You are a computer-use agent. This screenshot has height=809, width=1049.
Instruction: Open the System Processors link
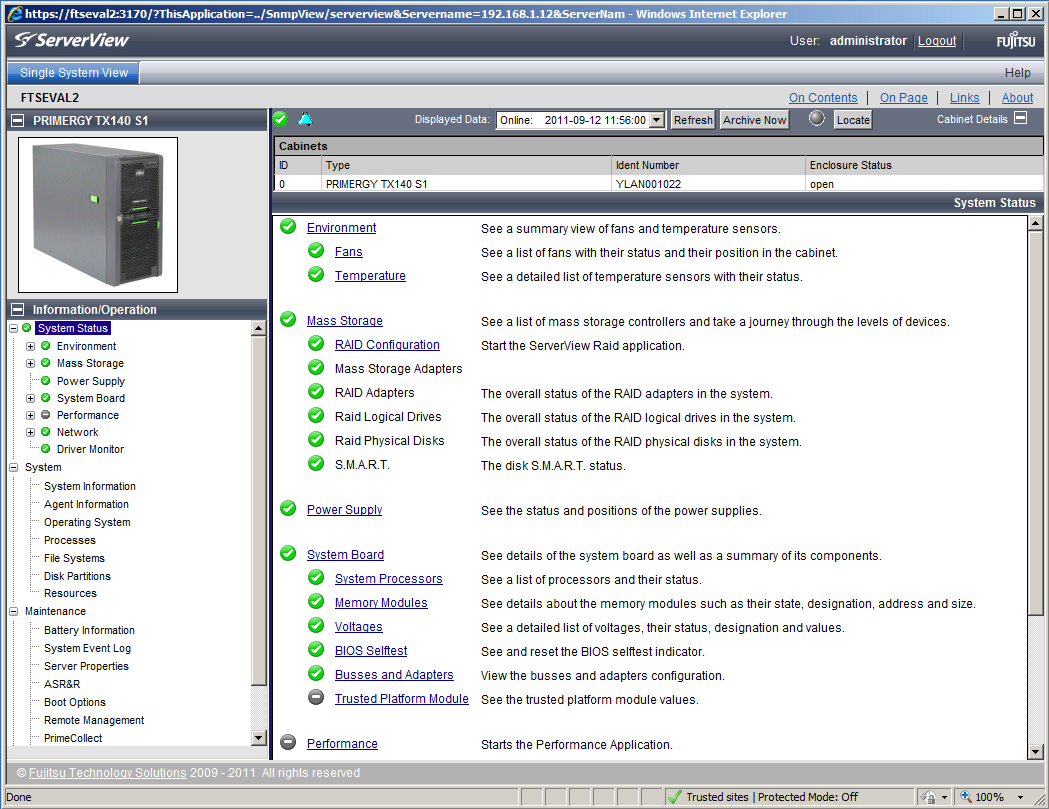coord(388,578)
